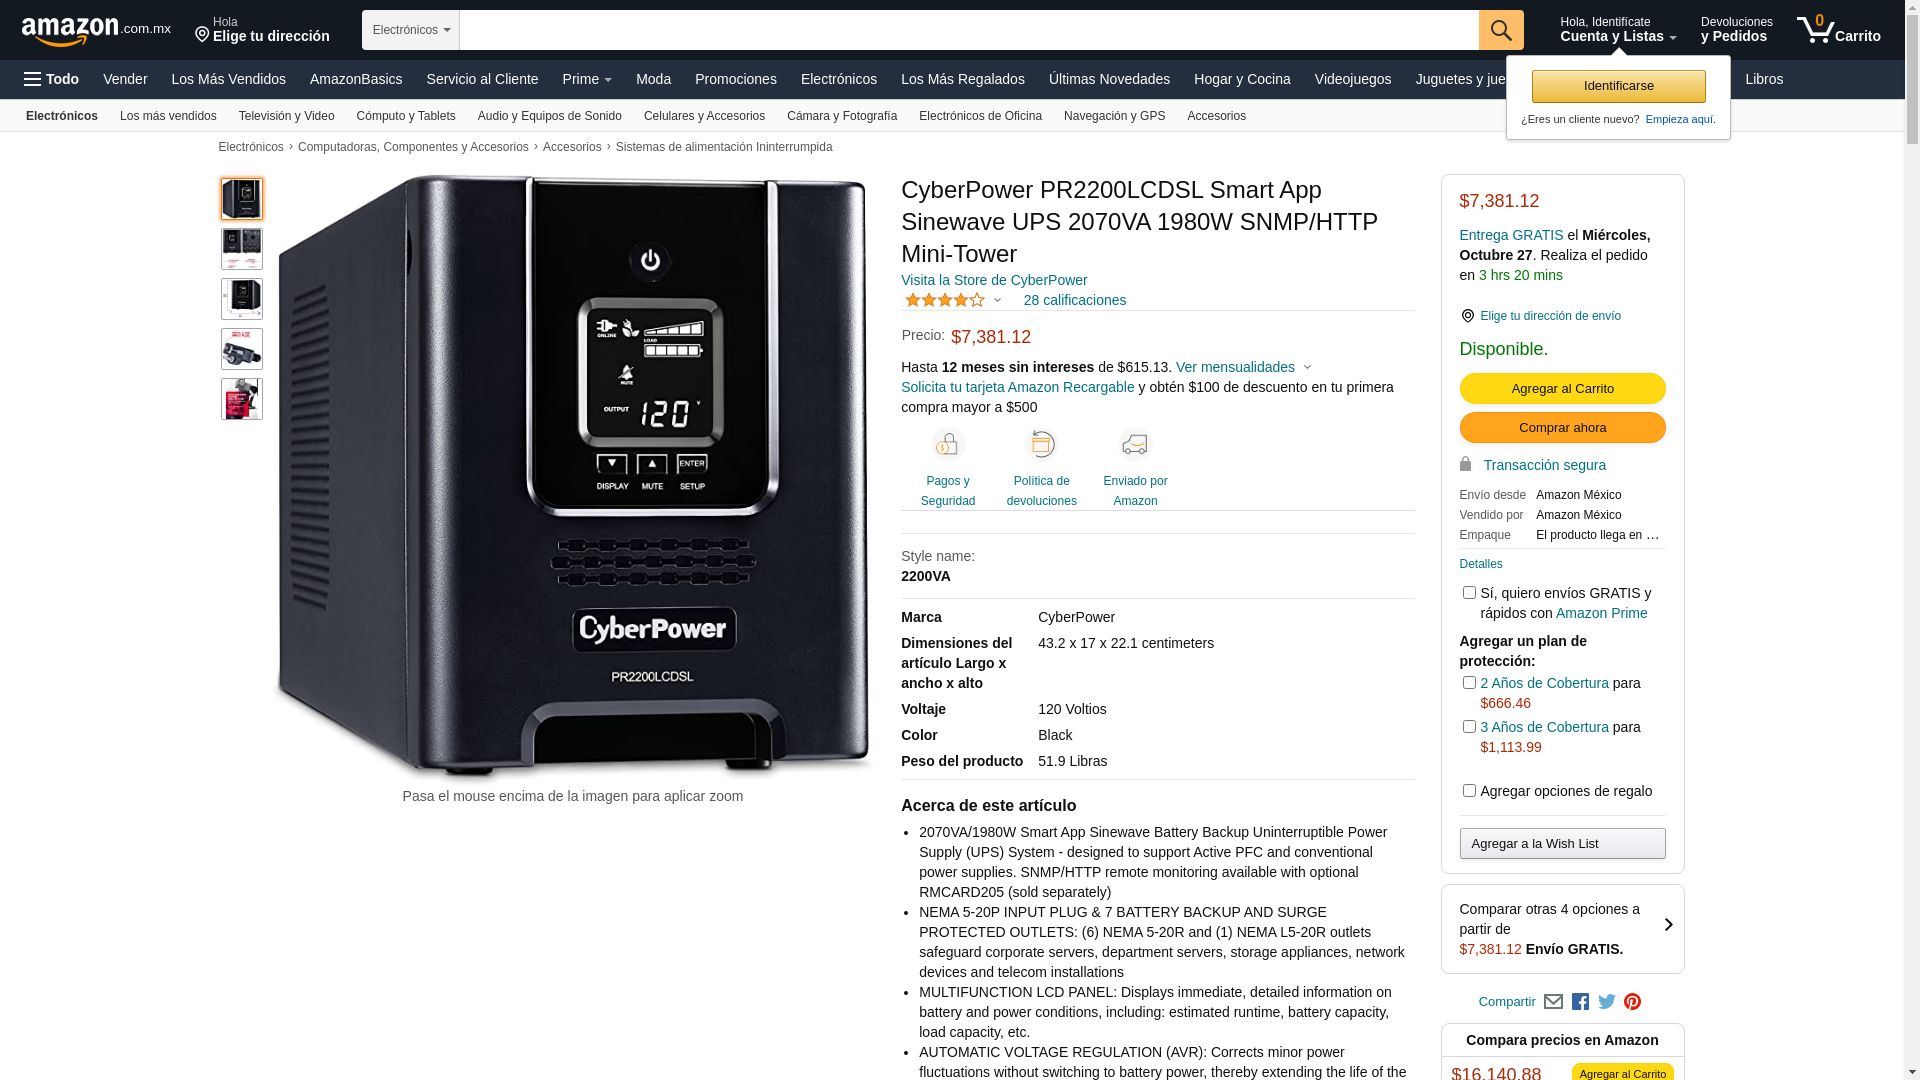The width and height of the screenshot is (1920, 1080).
Task: Click the Agregar al Carrito button
Action: pos(1562,388)
